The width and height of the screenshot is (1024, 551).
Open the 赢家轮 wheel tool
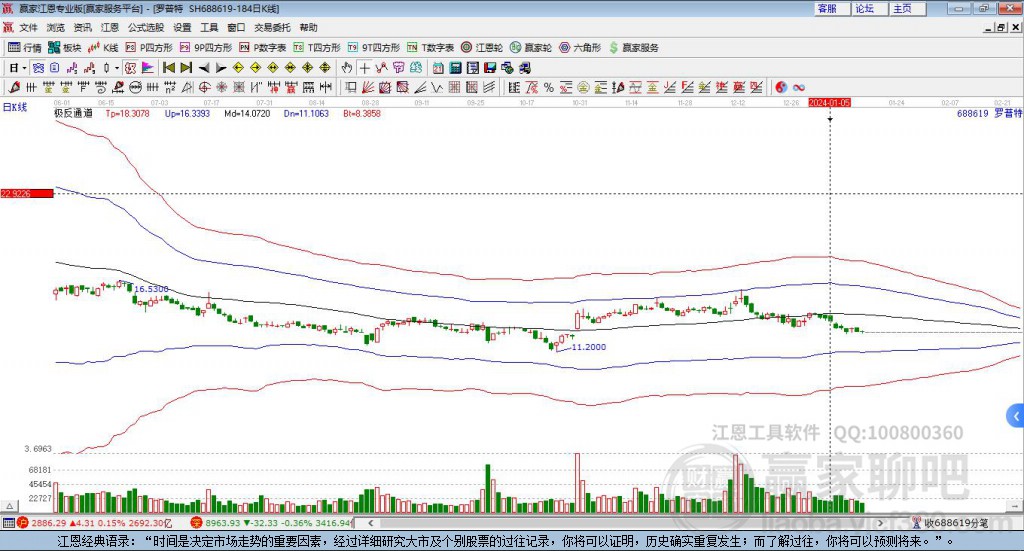531,48
